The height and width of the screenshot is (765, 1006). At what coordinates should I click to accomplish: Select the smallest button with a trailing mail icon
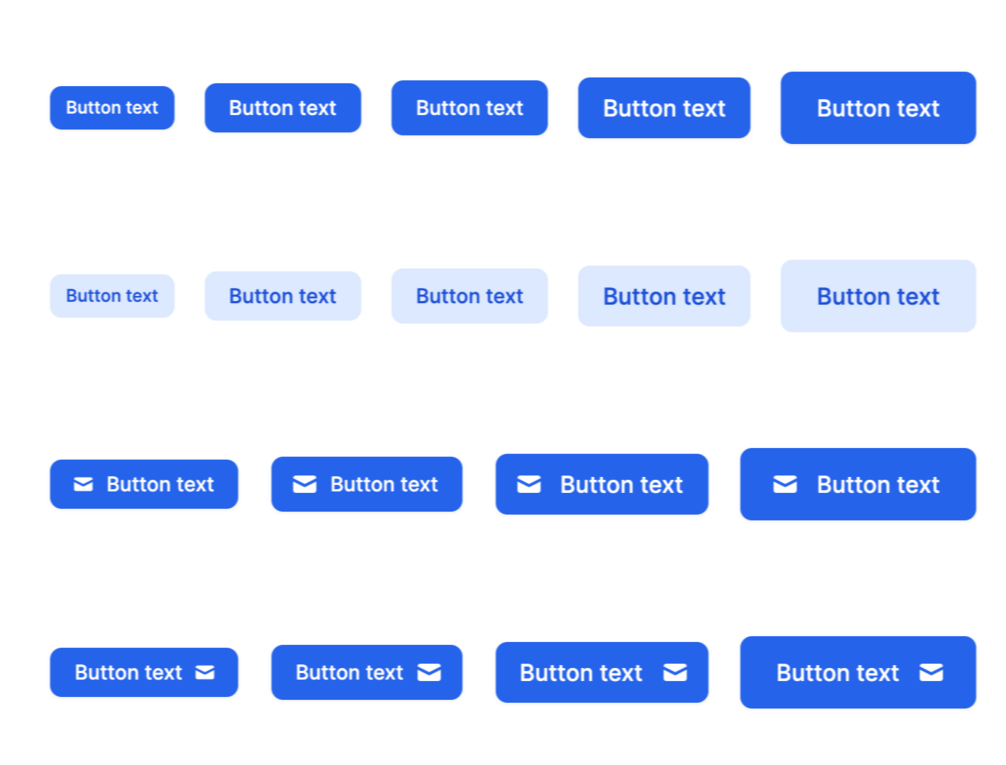[143, 672]
